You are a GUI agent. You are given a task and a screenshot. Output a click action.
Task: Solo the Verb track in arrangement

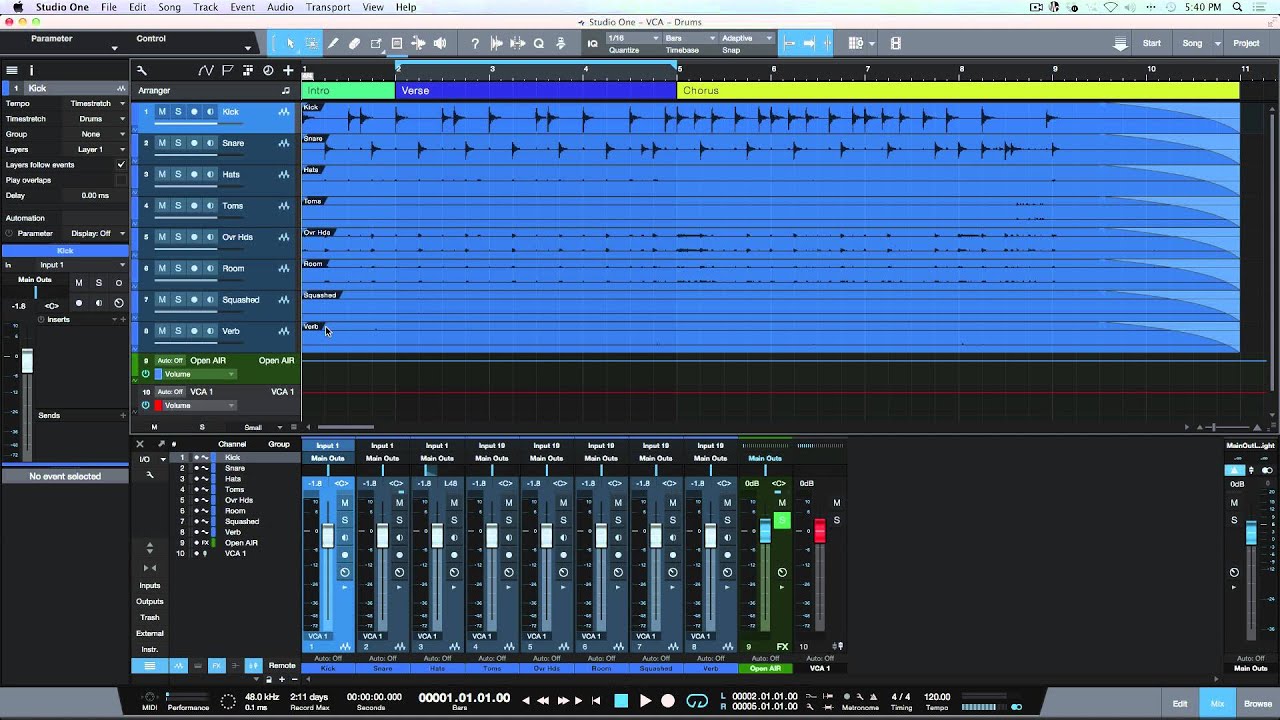[178, 331]
